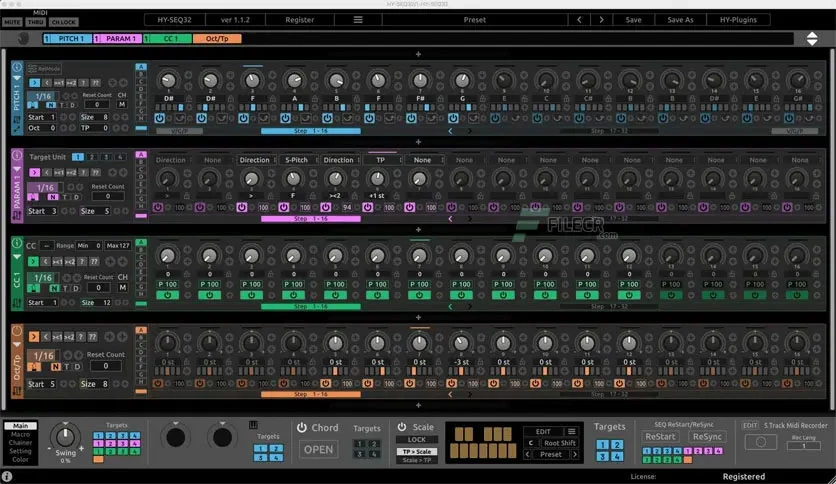Click the Save As button

click(680, 20)
